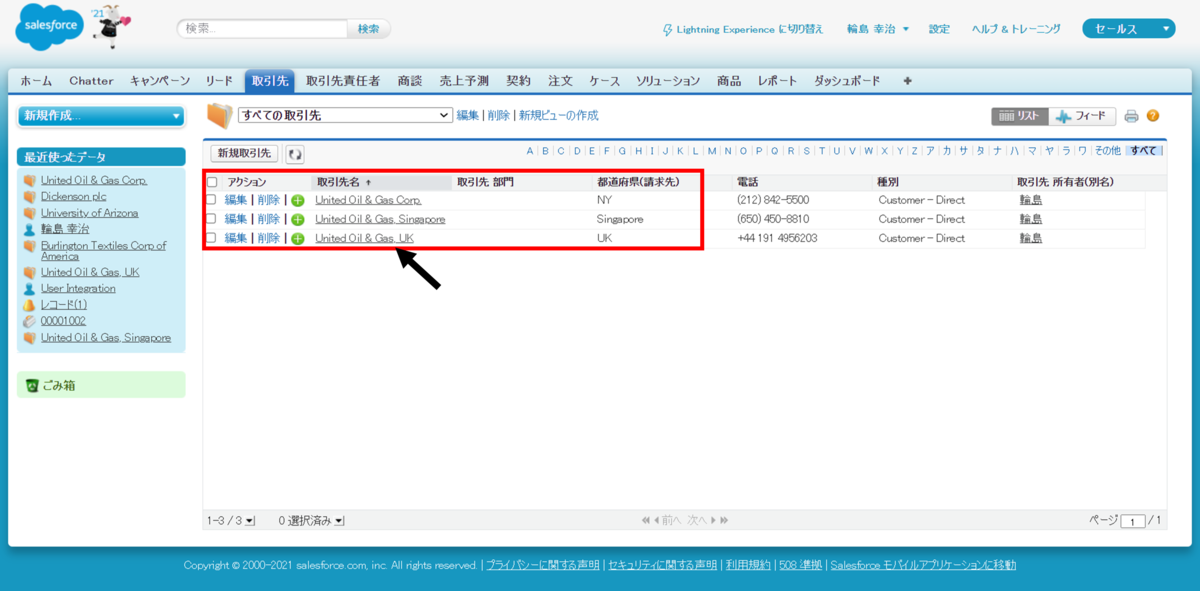Viewport: 1200px width, 591px height.
Task: Open United Oil & Gas, UK account link in table
Action: point(364,238)
